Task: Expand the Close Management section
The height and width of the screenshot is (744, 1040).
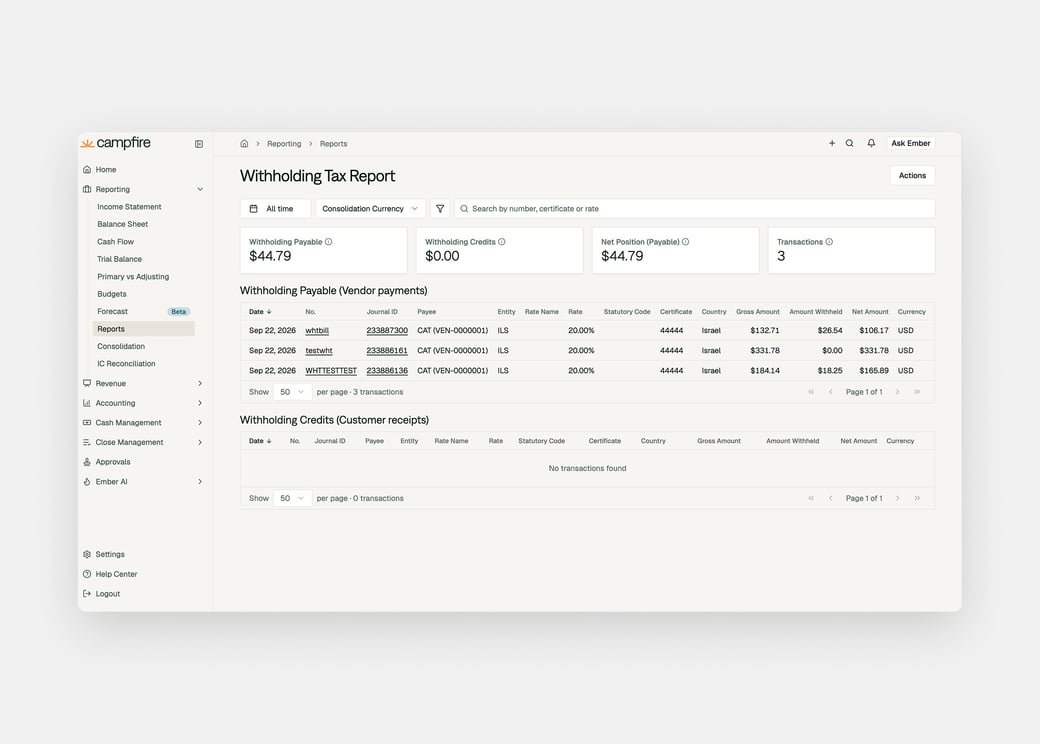Action: 200,442
